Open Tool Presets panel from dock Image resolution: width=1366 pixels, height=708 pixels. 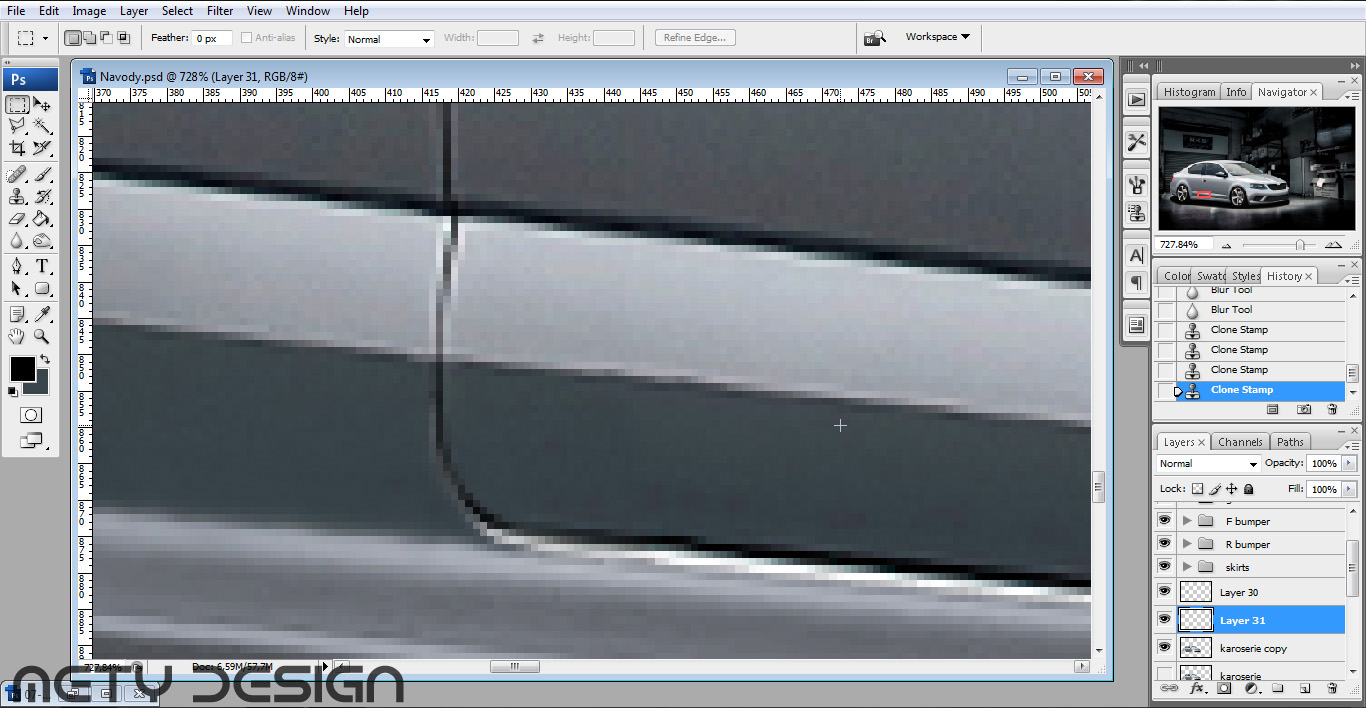click(1136, 142)
